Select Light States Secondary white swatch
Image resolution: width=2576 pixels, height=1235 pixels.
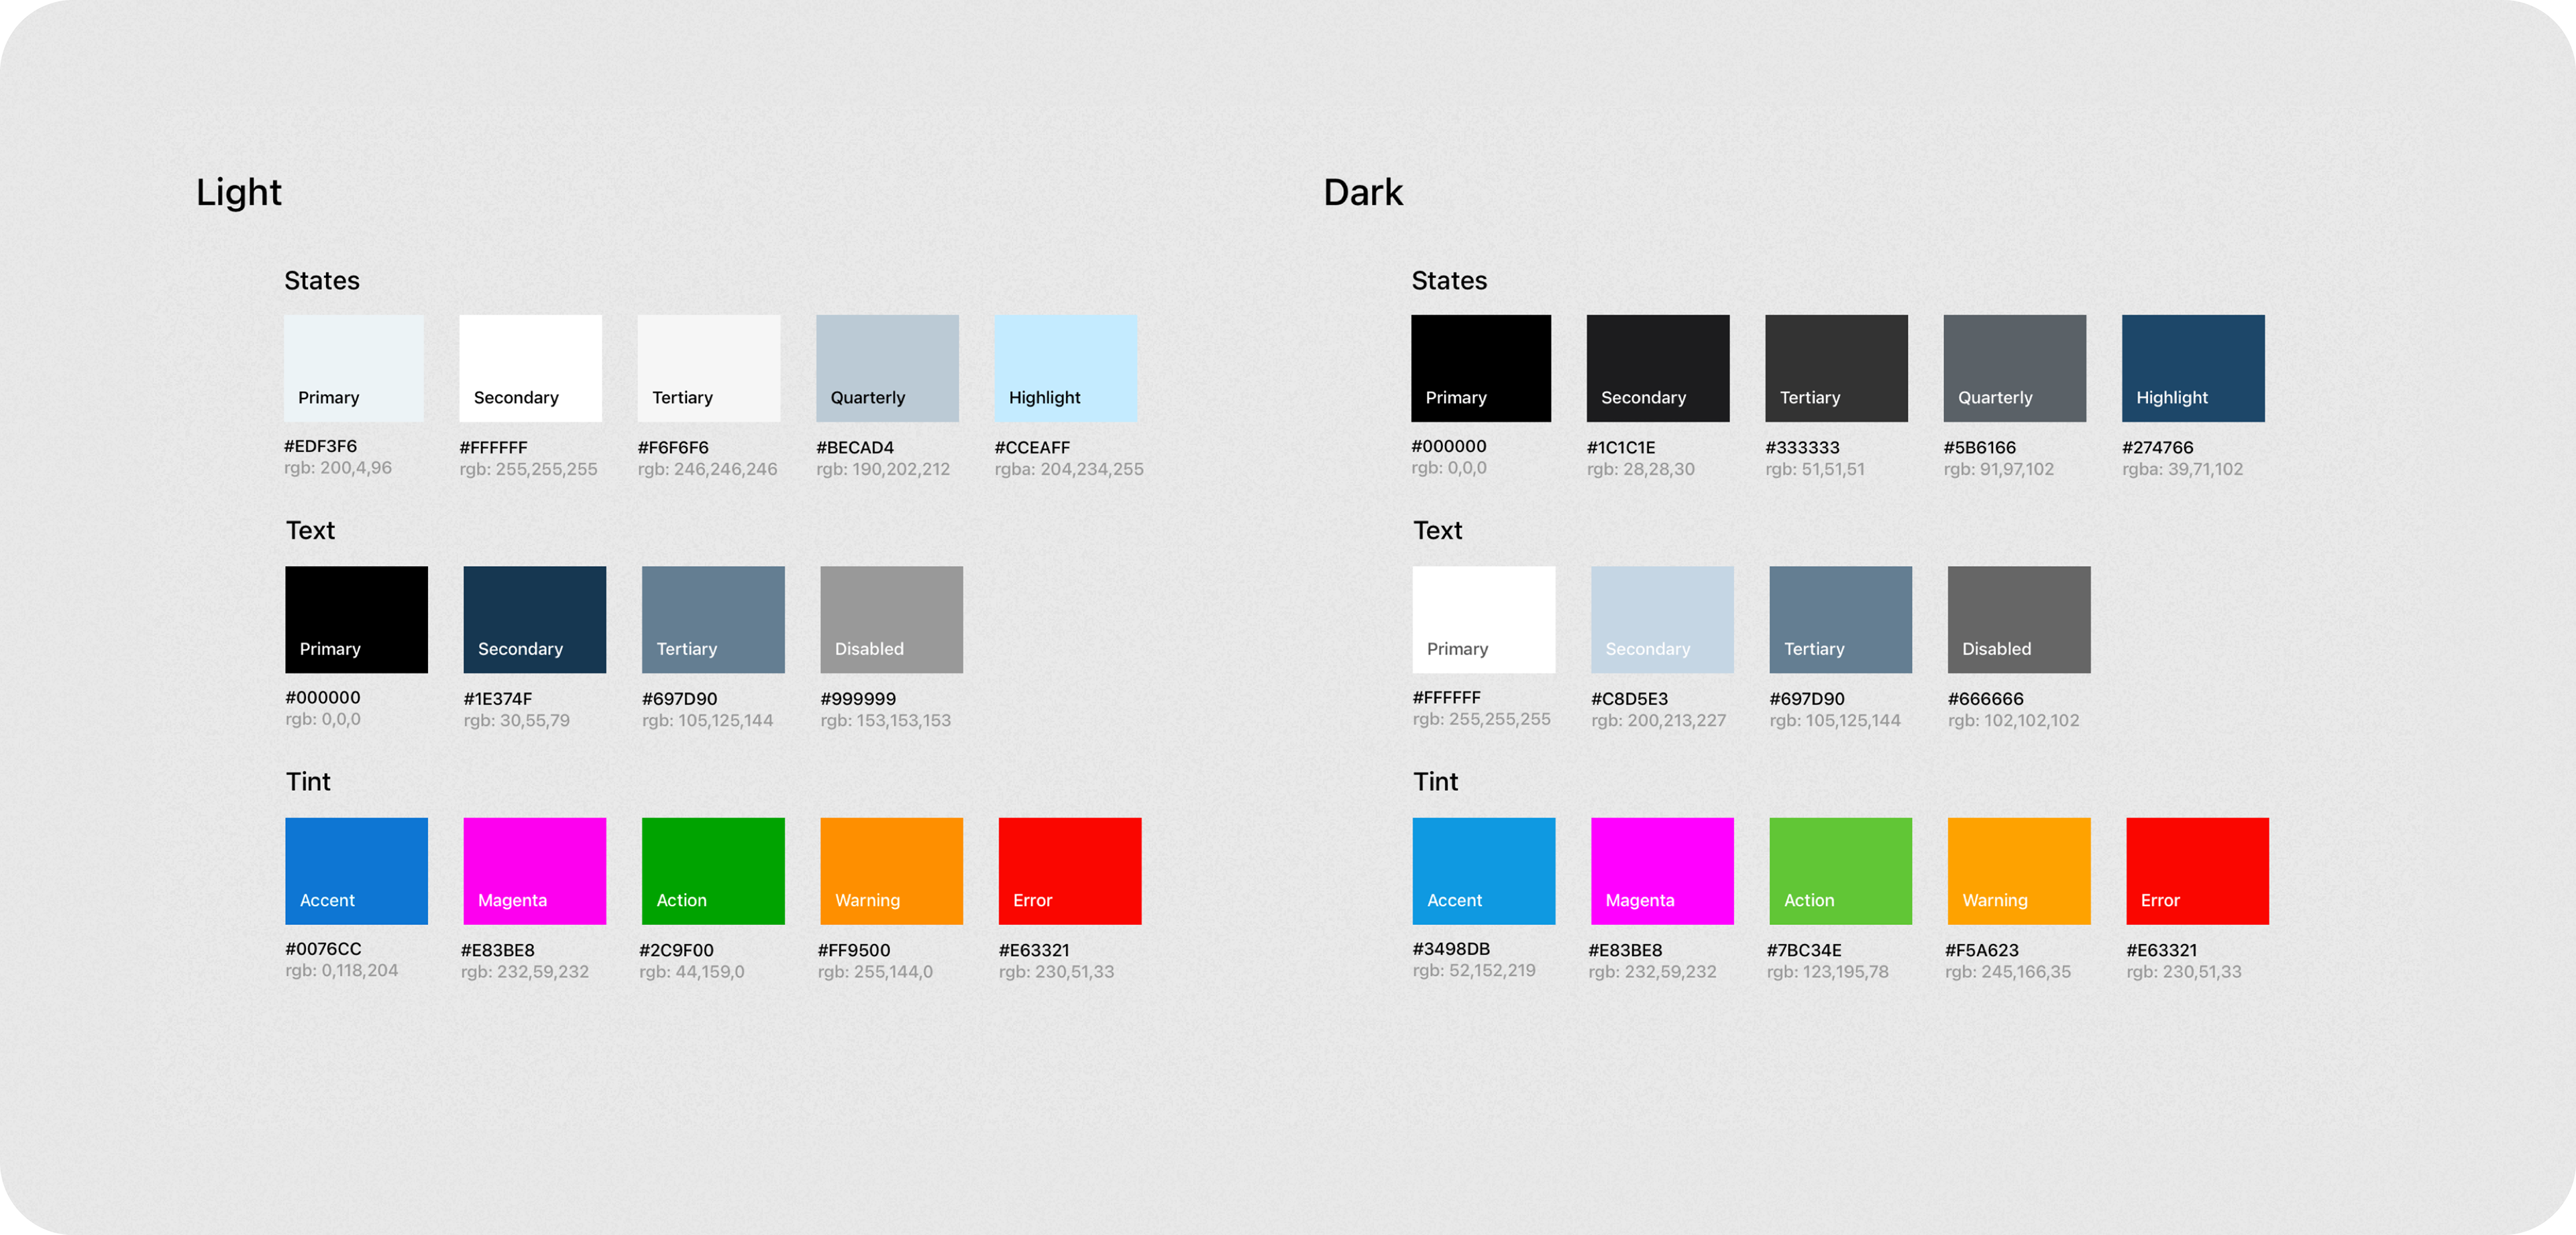(x=530, y=368)
